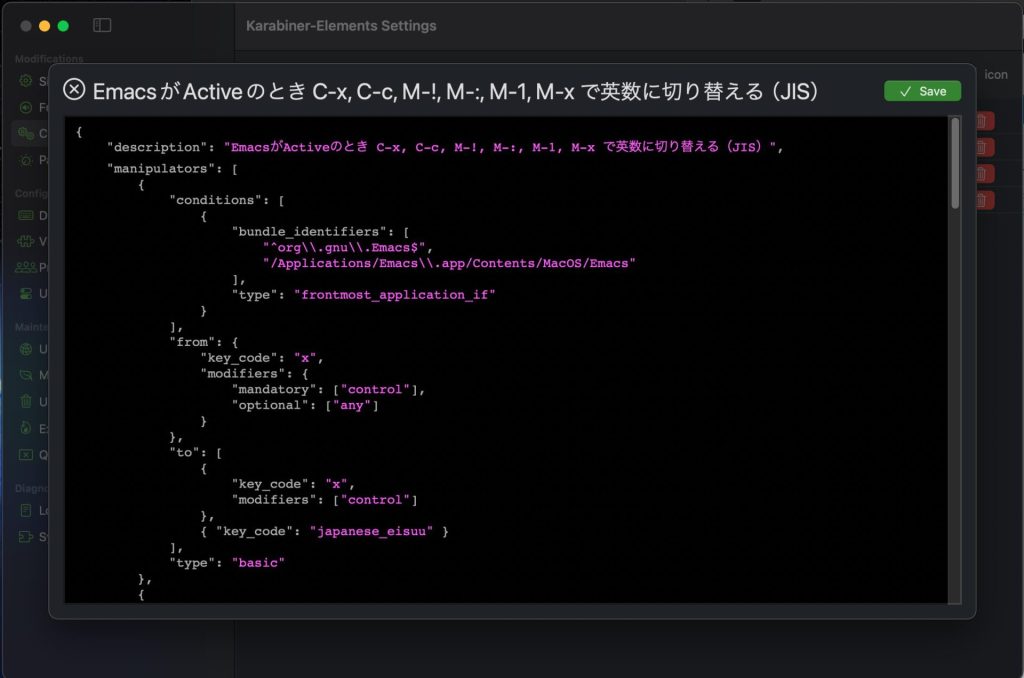Open Devices via the keyboard sidebar icon

25,215
